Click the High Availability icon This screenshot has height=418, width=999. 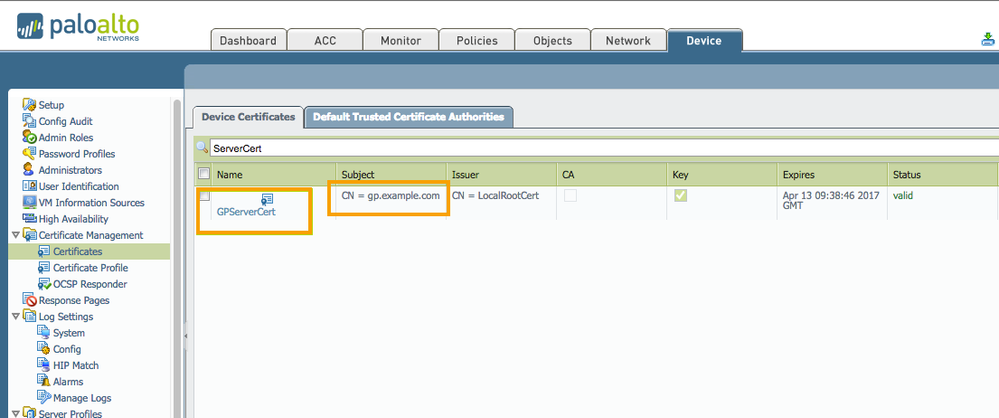pyautogui.click(x=29, y=219)
